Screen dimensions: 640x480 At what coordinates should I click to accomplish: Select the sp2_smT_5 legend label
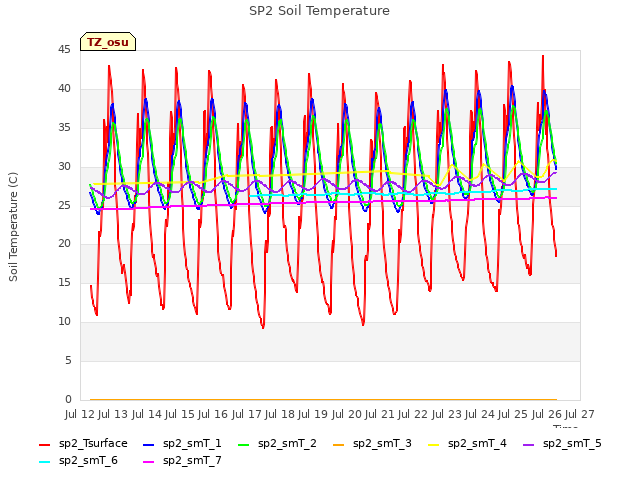tap(572, 444)
